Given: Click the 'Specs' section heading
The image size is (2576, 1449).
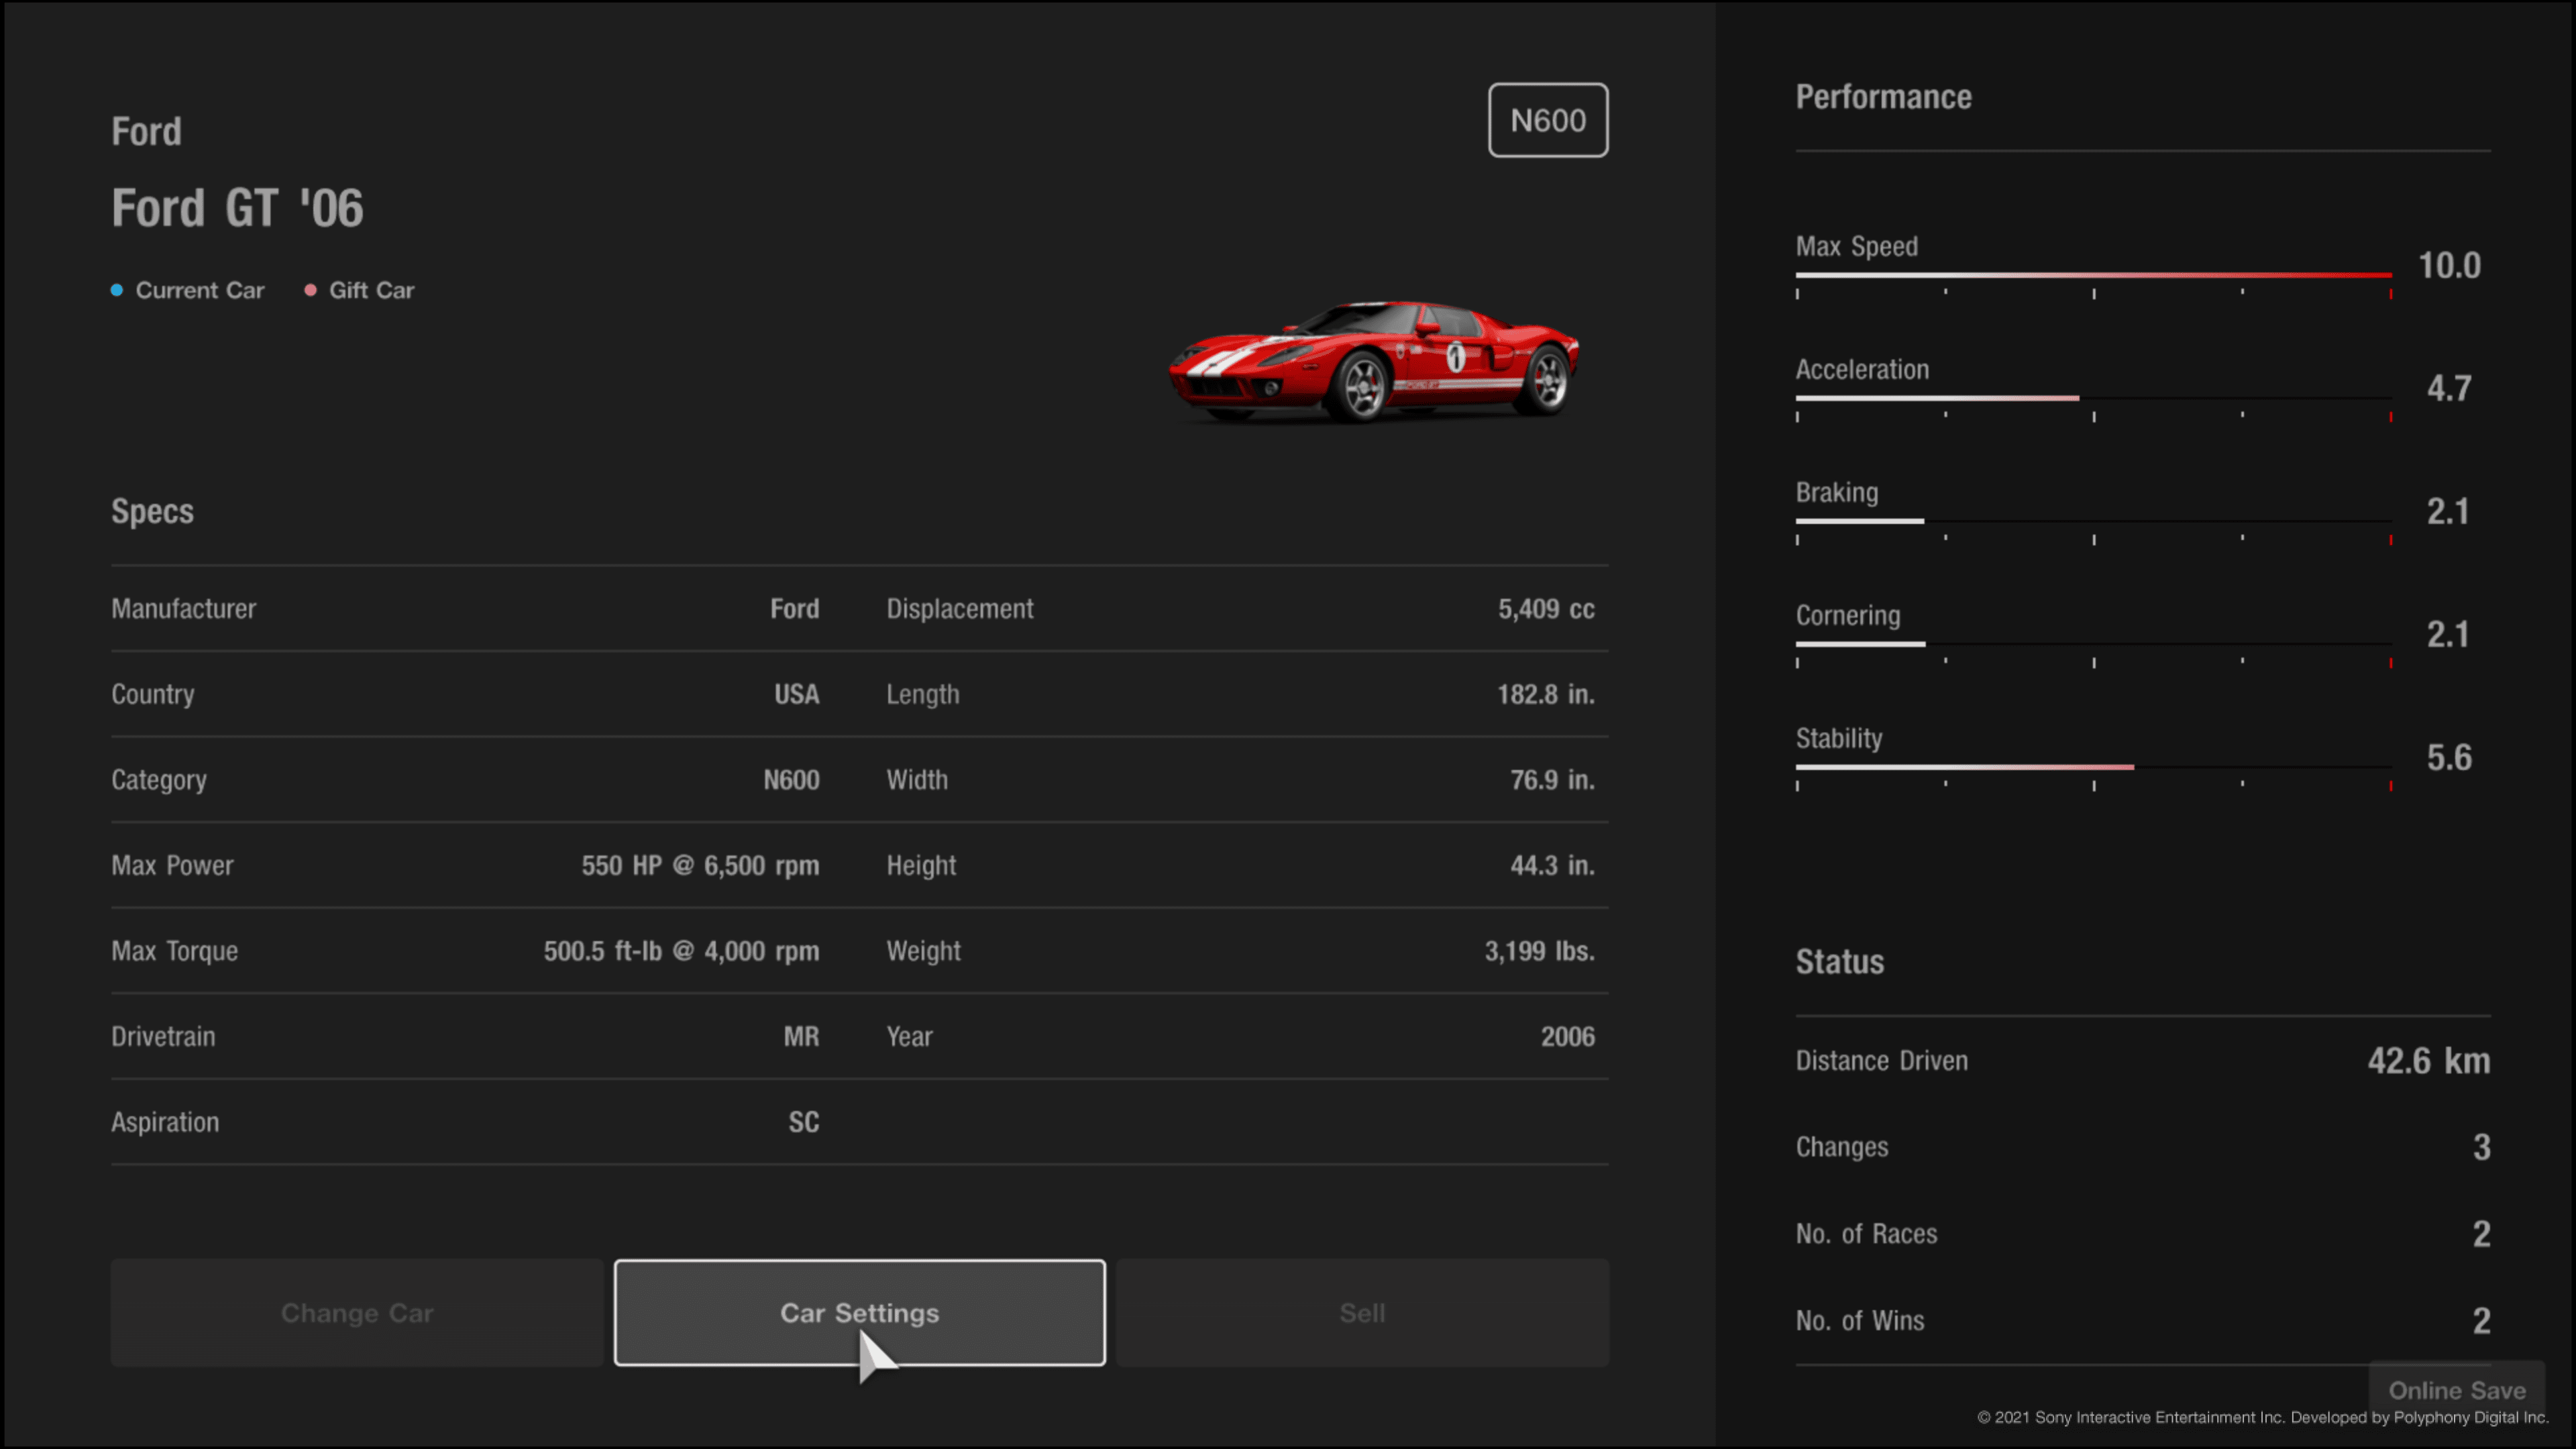Looking at the screenshot, I should coord(152,511).
